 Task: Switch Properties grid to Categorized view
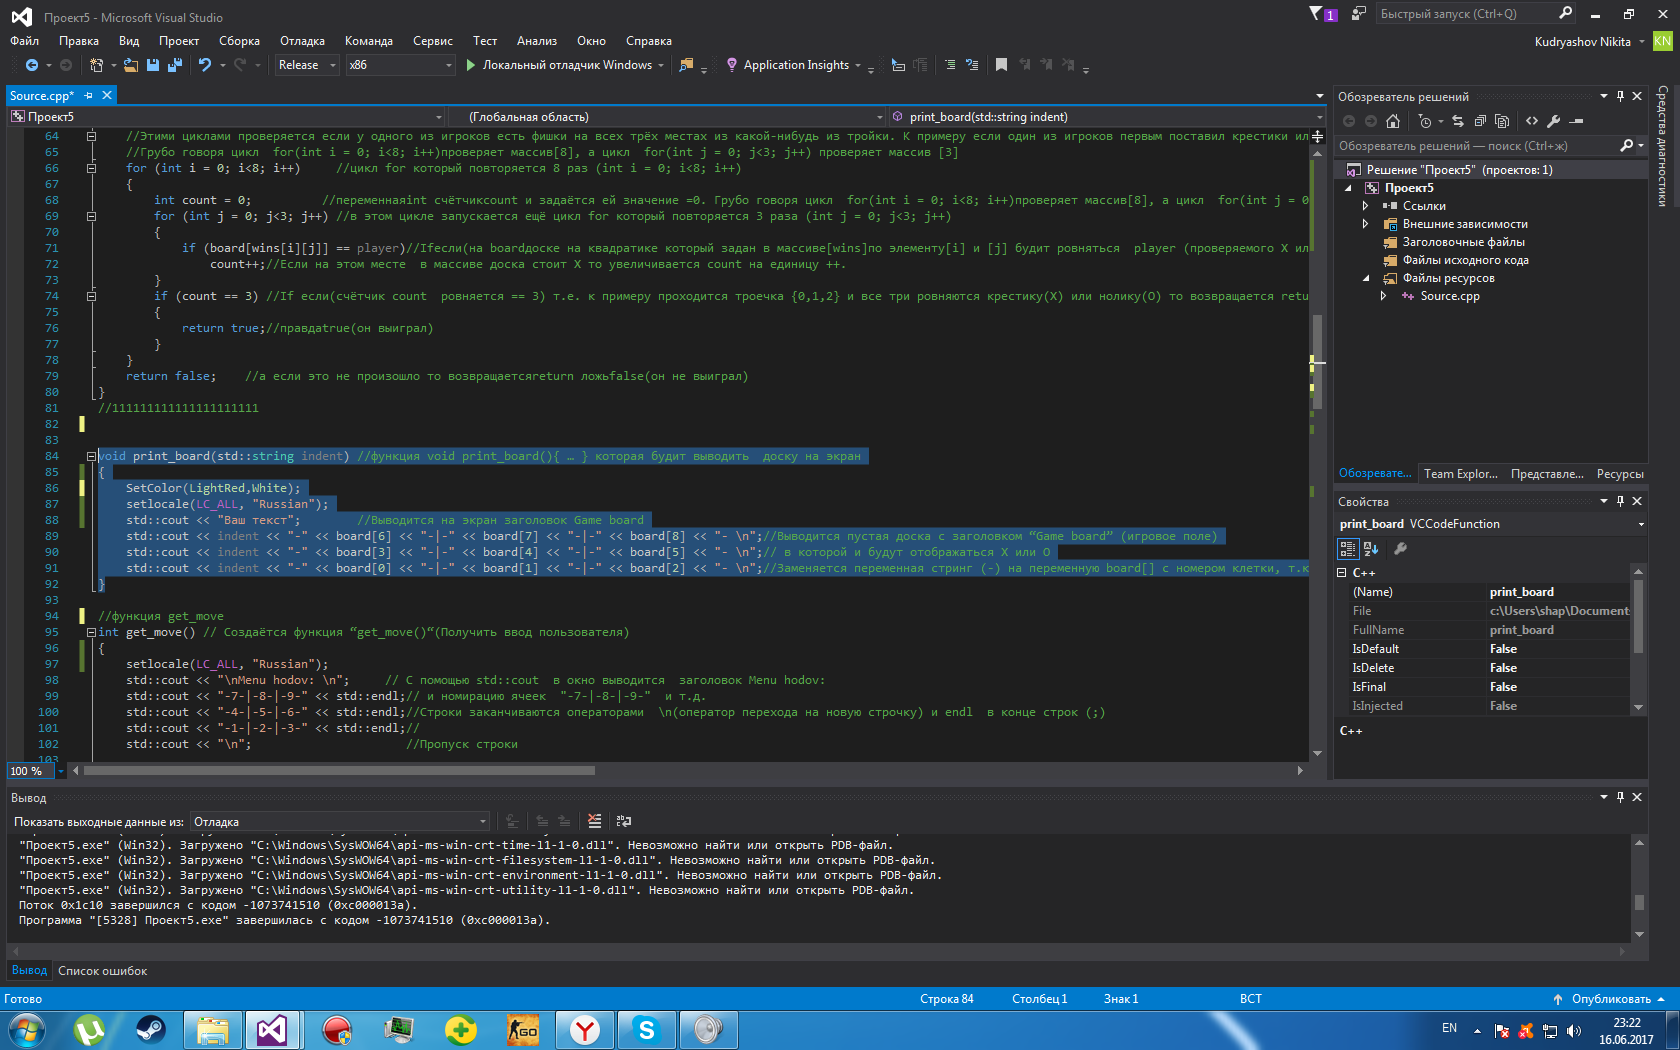pos(1348,548)
